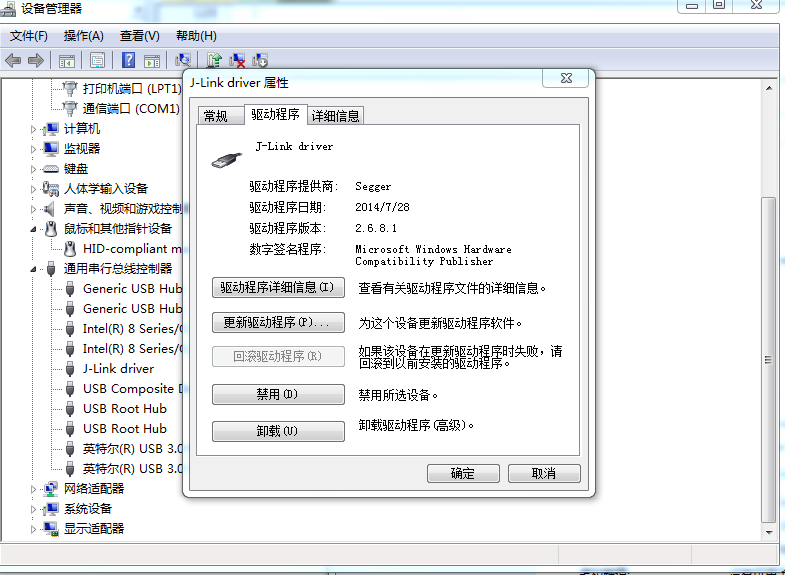The width and height of the screenshot is (785, 575).
Task: Click the HID-compliant mouse device icon
Action: 70,249
